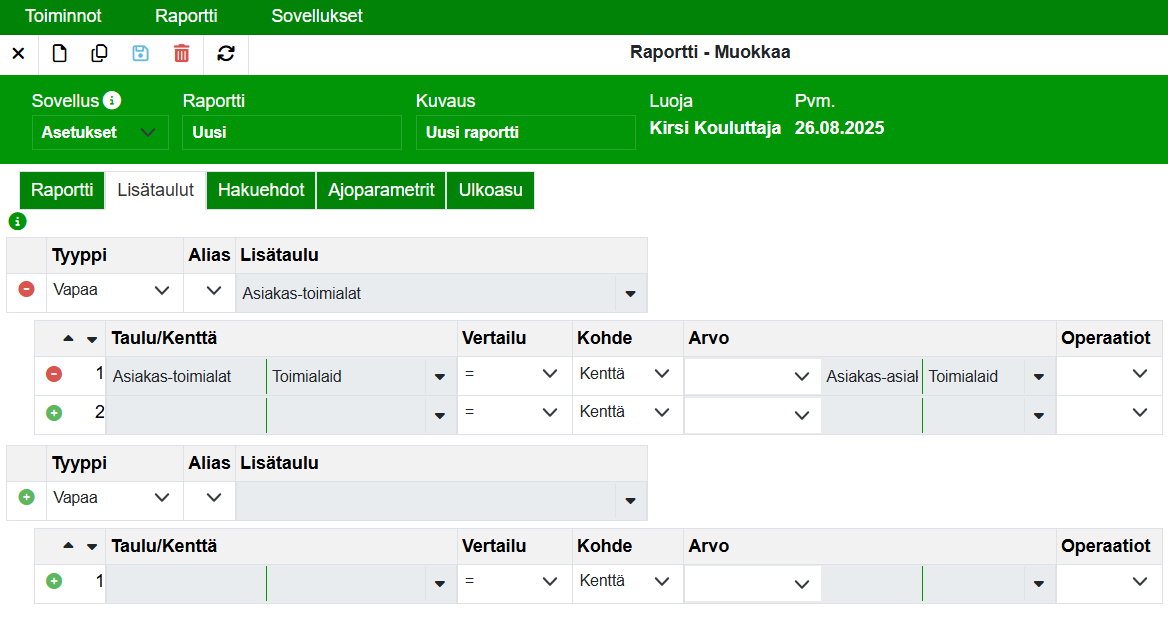The width and height of the screenshot is (1168, 617).
Task: Add condition row 2 with green plus
Action: (x=54, y=412)
